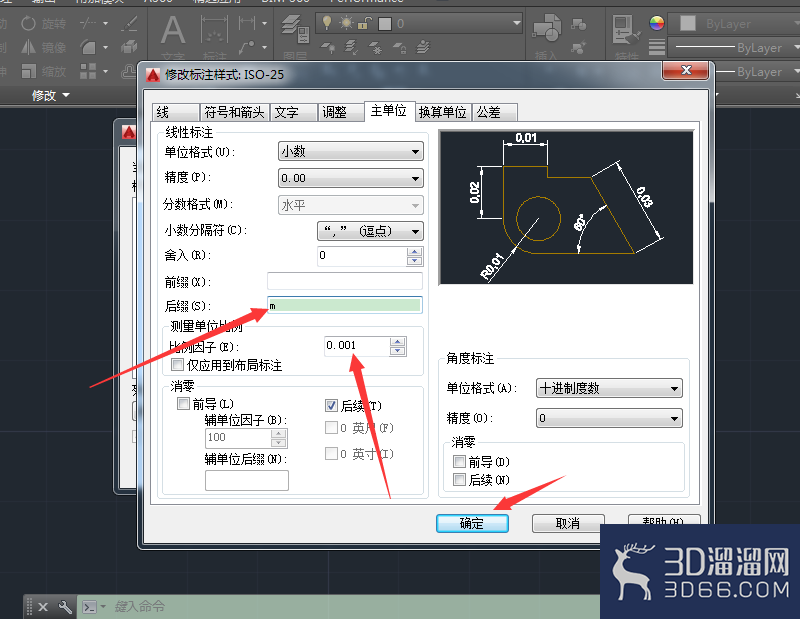Select the Trim tool icon
The height and width of the screenshot is (619, 800).
pos(88,23)
